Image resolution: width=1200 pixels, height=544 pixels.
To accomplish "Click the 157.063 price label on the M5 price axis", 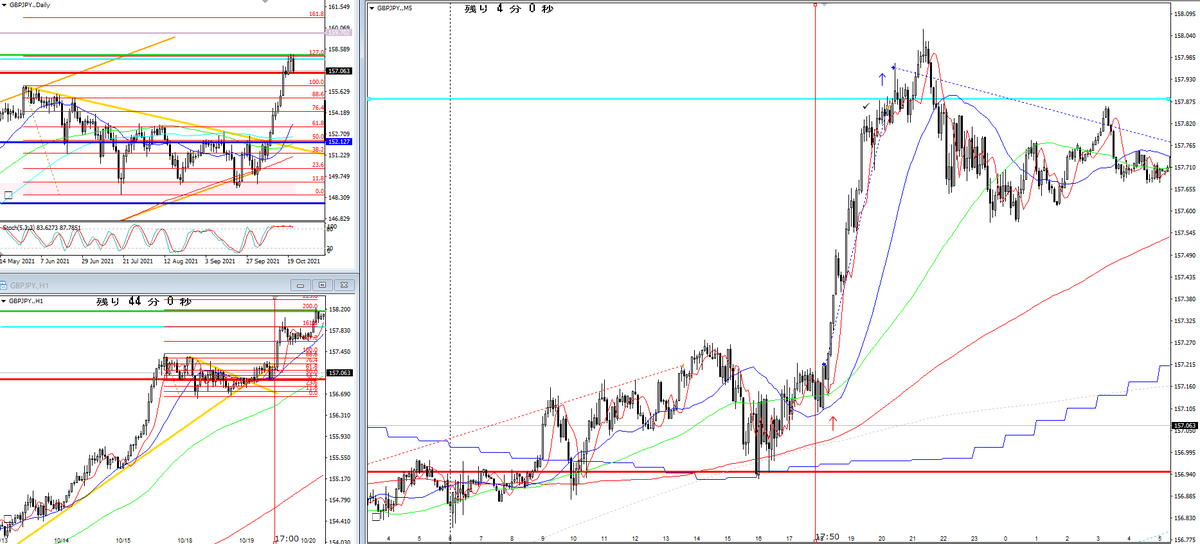I will point(1185,426).
